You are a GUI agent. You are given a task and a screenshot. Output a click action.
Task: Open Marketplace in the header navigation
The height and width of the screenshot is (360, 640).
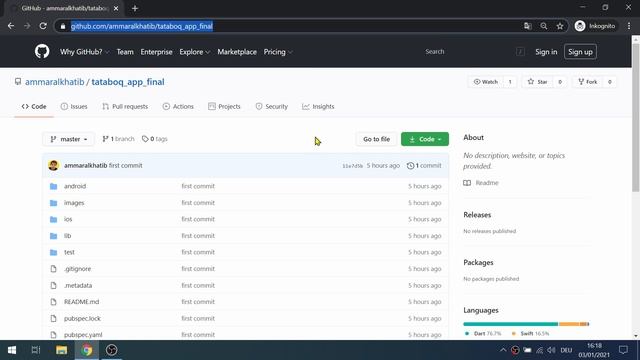(237, 52)
